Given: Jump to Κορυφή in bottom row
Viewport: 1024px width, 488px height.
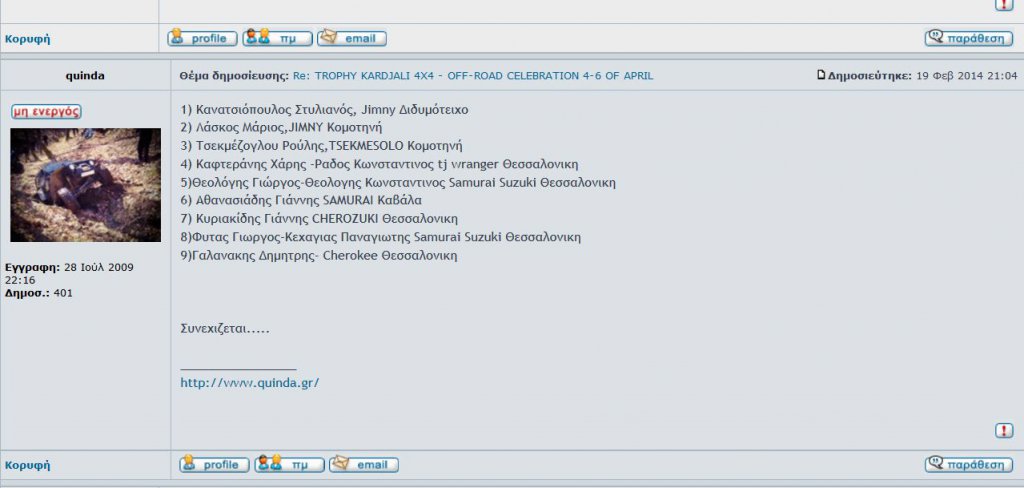Looking at the screenshot, I should [27, 465].
